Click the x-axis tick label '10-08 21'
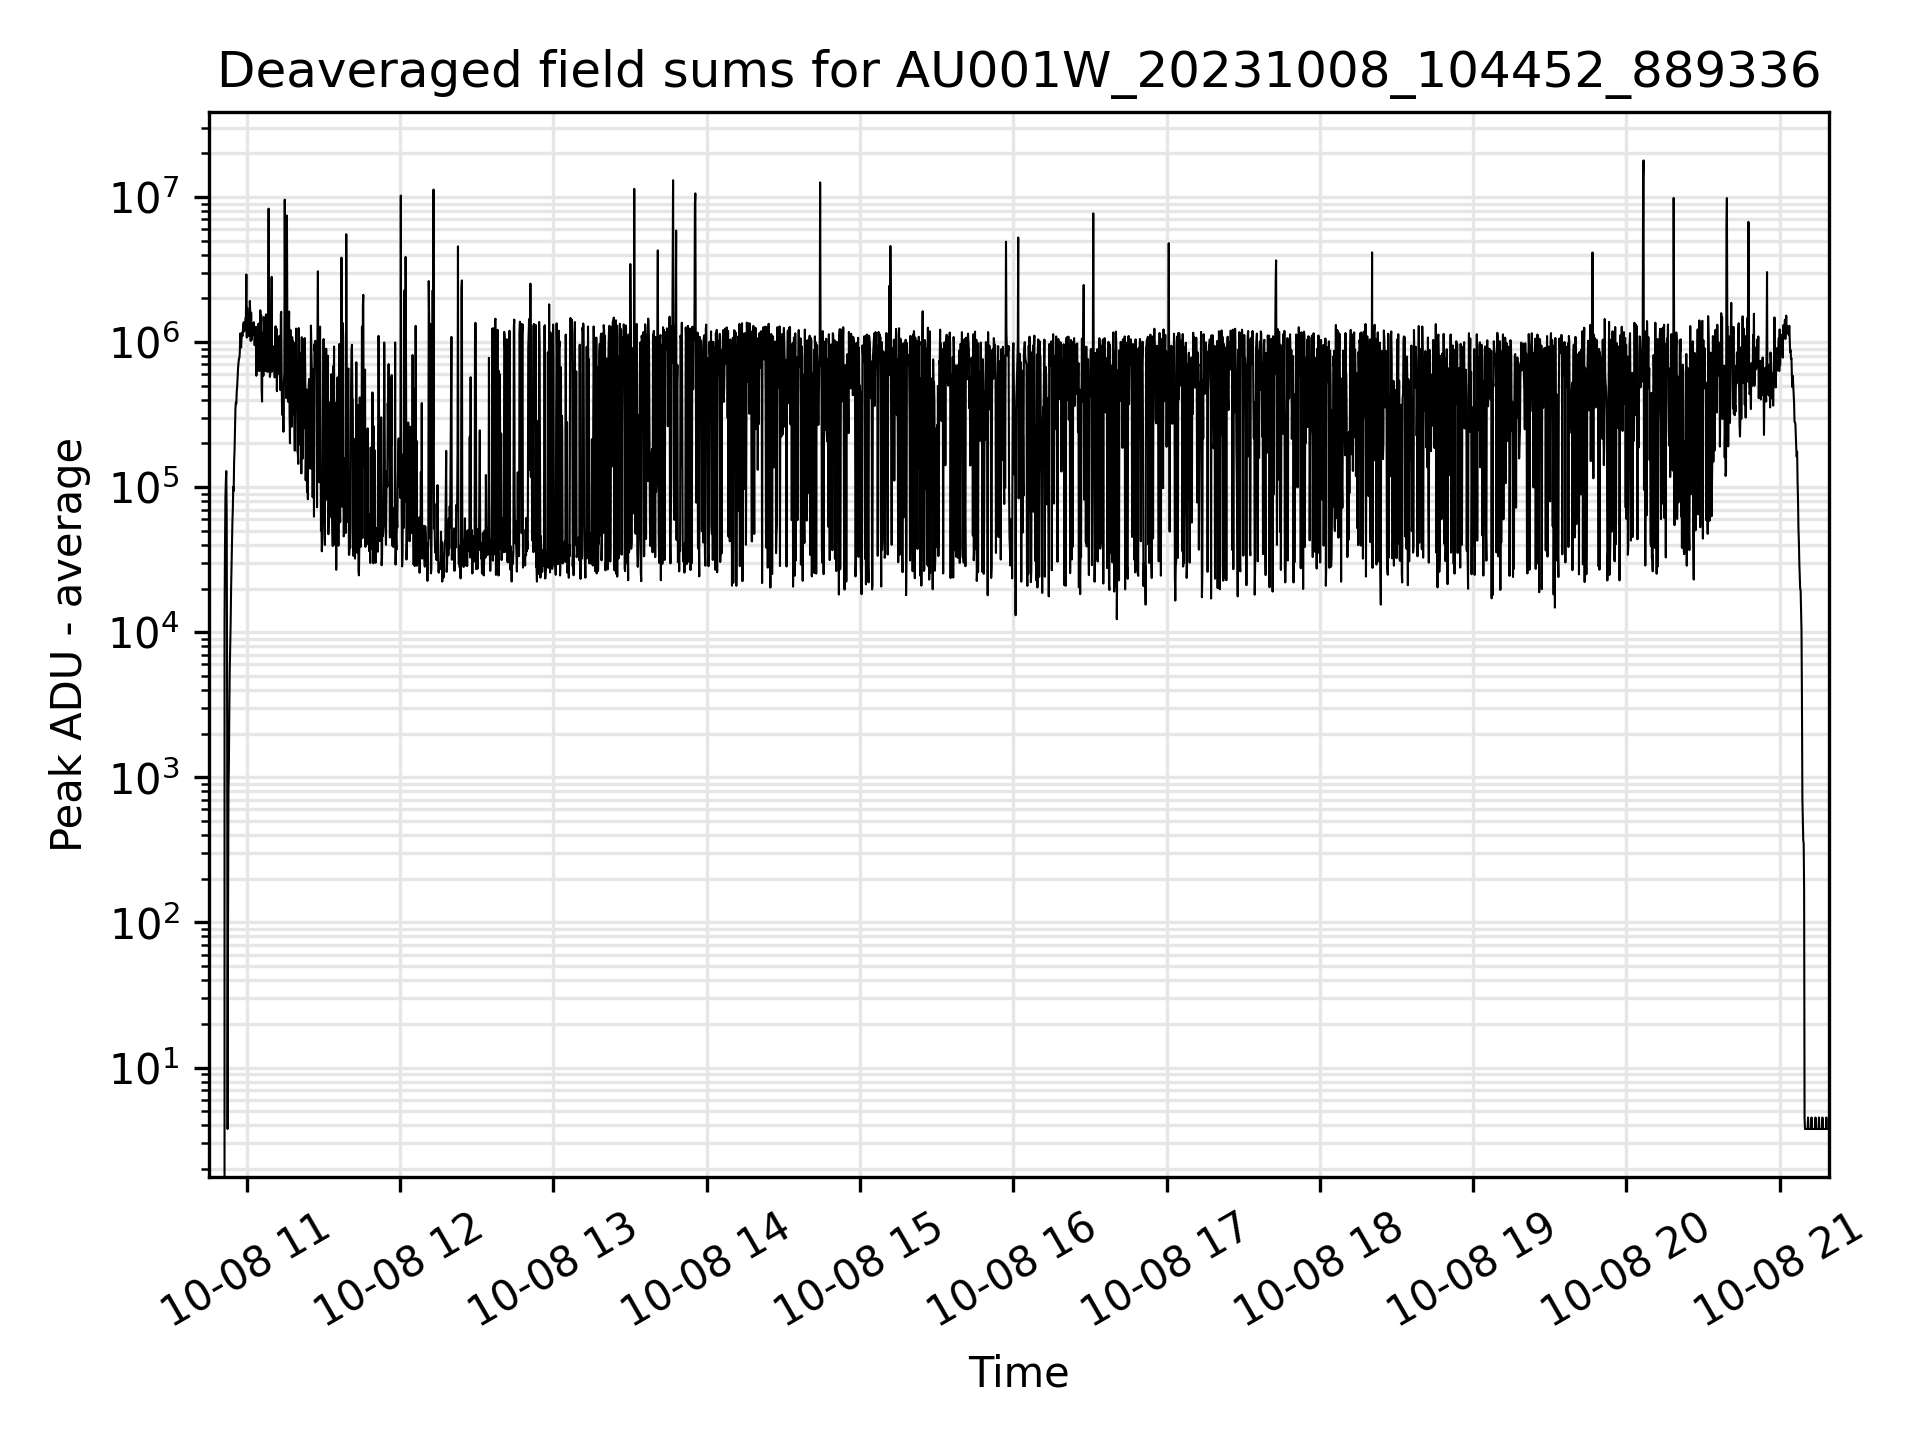Screen dimensions: 1920x1440 [x=1780, y=1270]
